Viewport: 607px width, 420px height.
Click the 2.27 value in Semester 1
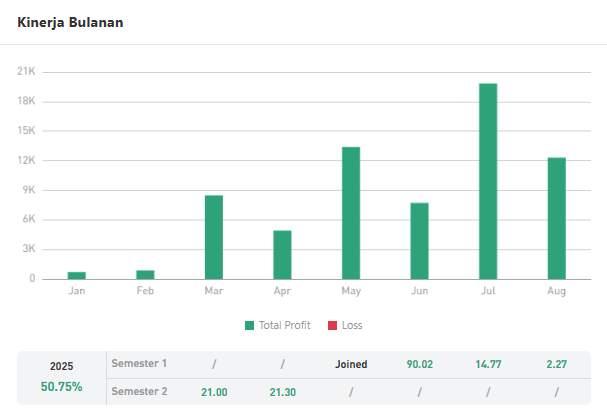click(557, 364)
